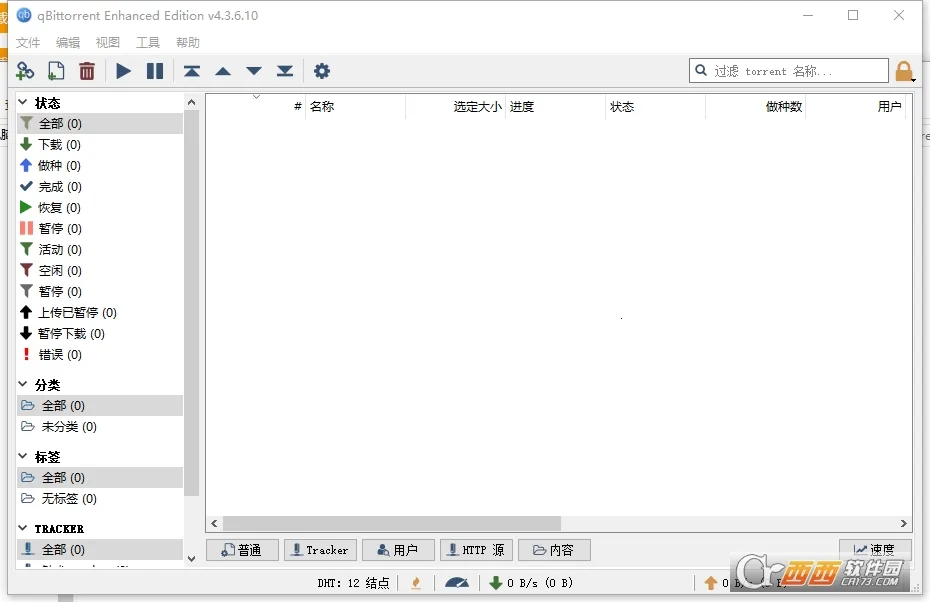Select the 错误 (0) status filter
930x602 pixels.
click(52, 354)
